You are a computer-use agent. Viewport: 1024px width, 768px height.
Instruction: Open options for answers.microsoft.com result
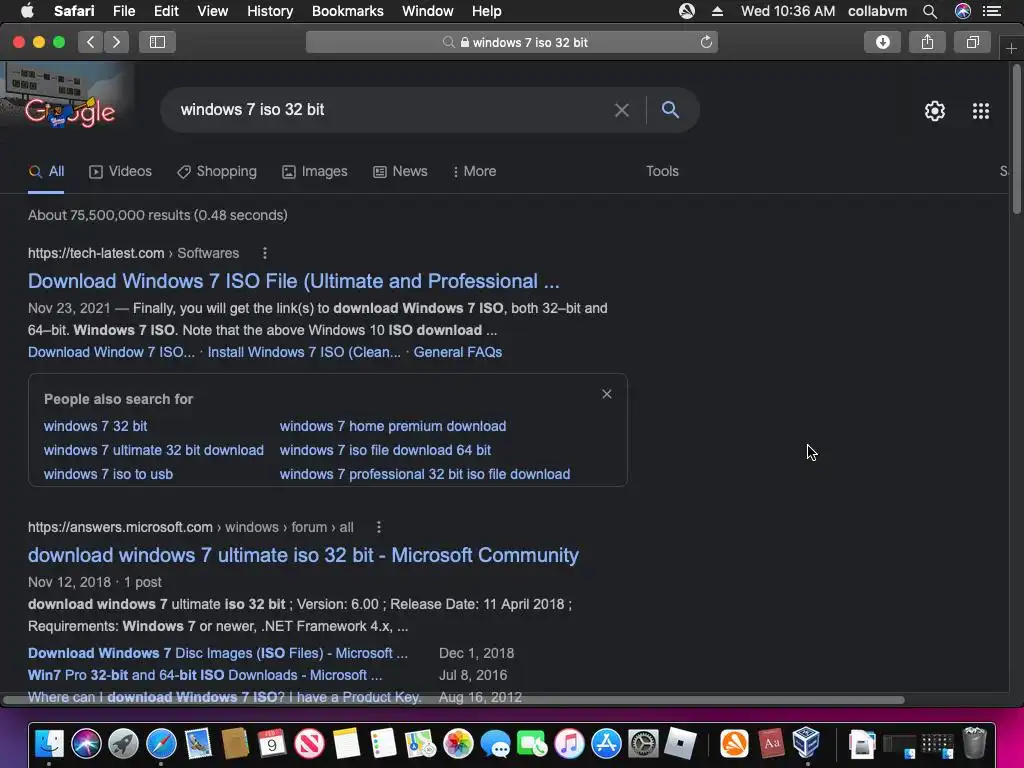coord(379,527)
